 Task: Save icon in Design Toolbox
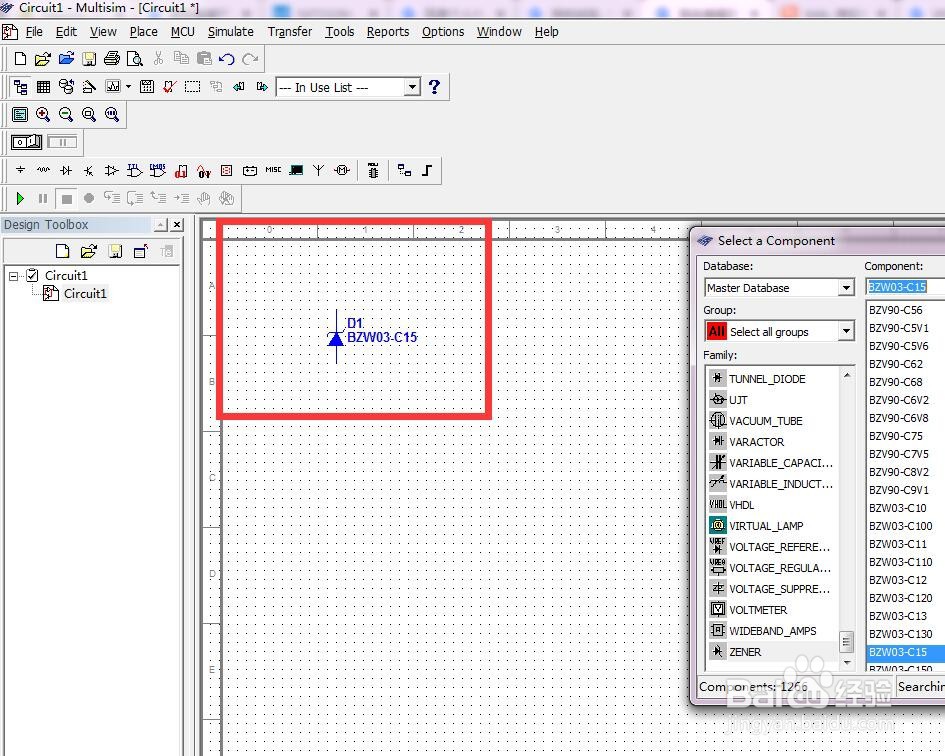[115, 251]
